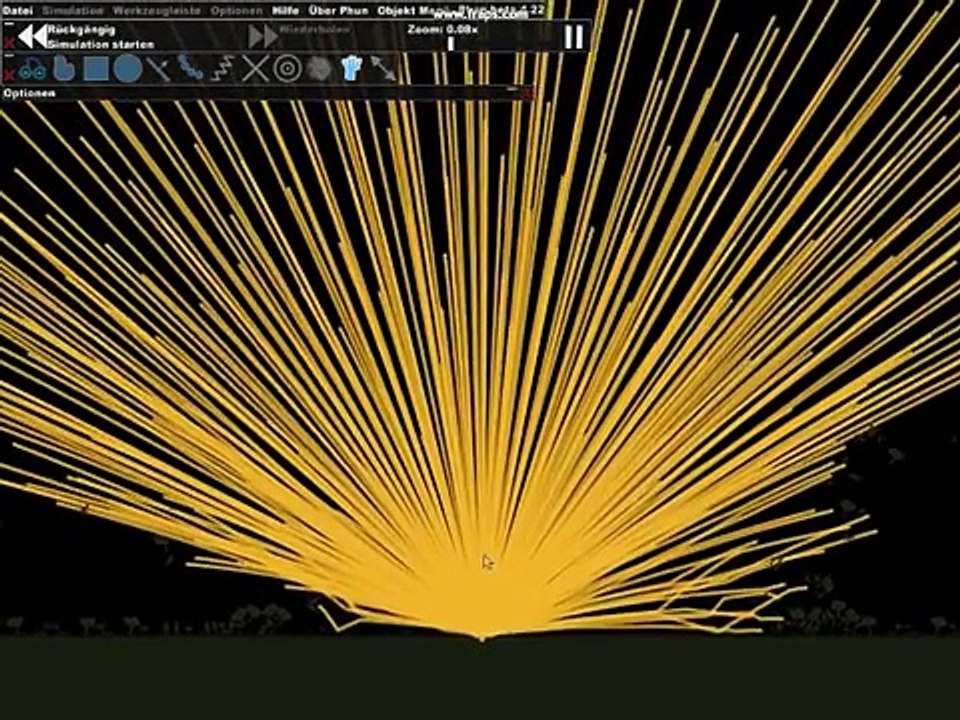Select the spring tool
This screenshot has width=960, height=720.
click(223, 69)
